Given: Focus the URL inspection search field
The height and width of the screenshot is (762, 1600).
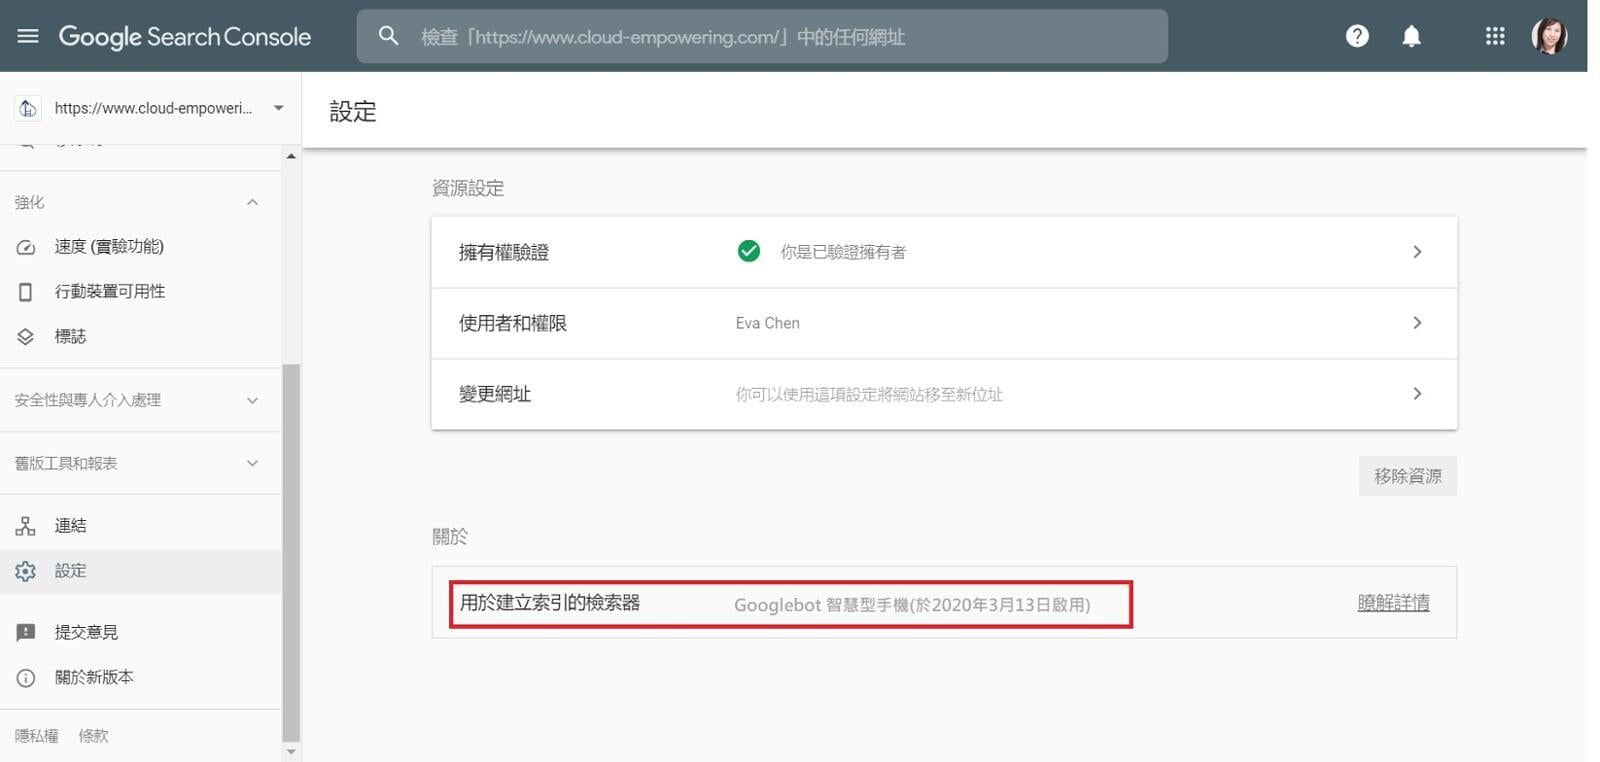Looking at the screenshot, I should pyautogui.click(x=762, y=37).
